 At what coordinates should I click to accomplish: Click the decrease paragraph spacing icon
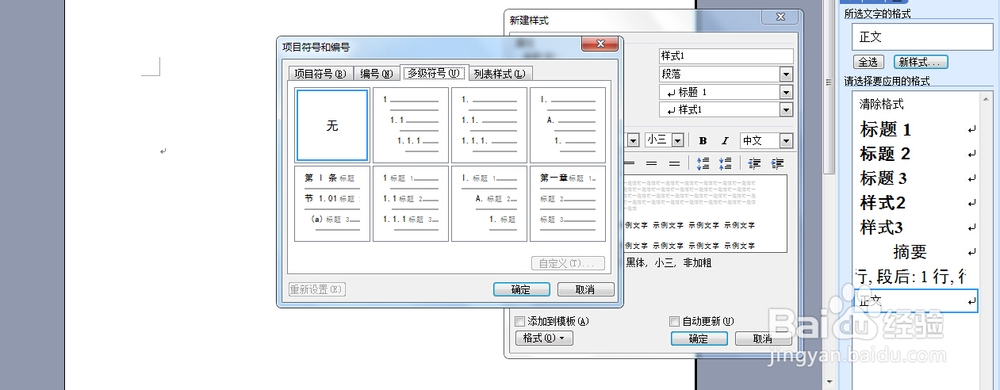coord(724,164)
